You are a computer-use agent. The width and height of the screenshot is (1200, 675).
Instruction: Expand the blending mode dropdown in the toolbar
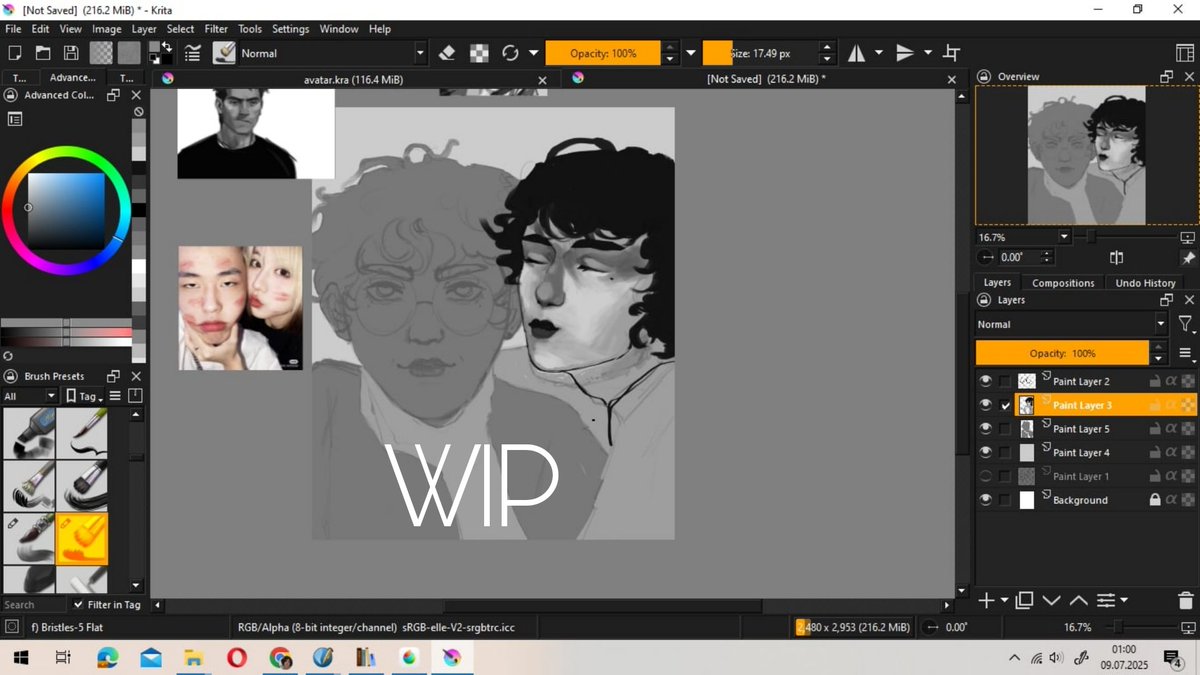[x=420, y=53]
